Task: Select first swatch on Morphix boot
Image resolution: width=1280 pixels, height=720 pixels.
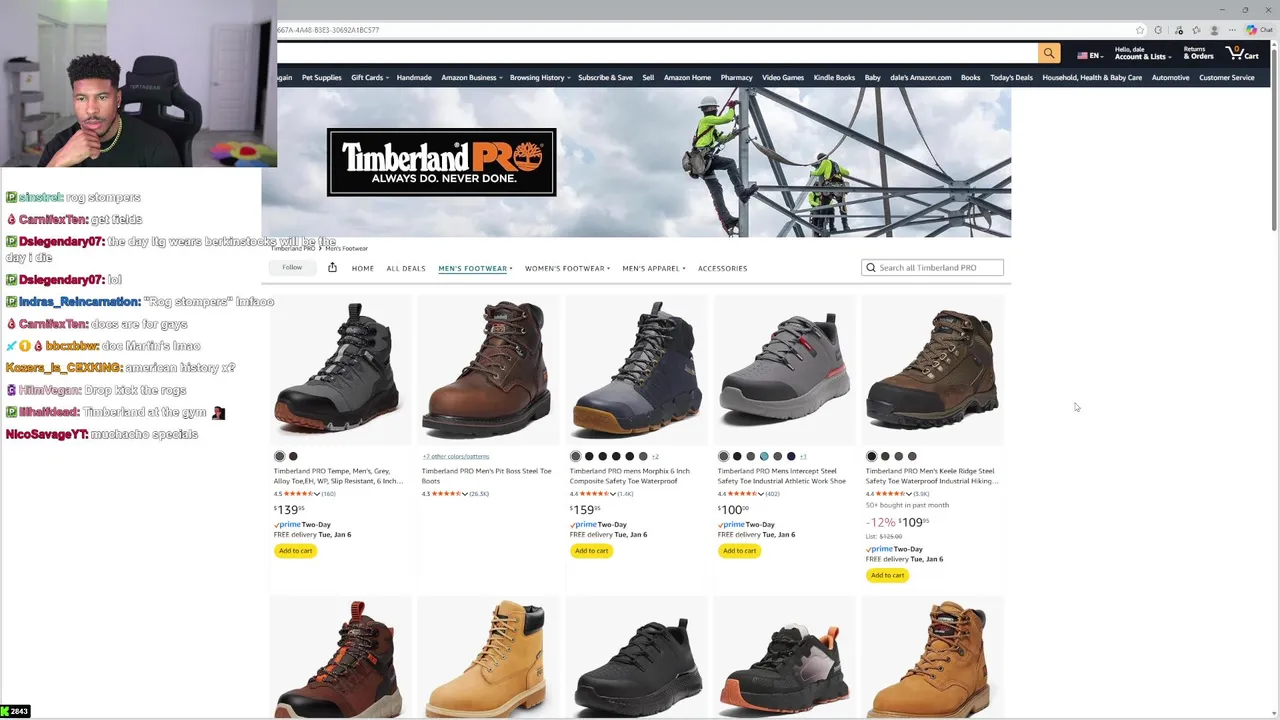Action: 575,456
